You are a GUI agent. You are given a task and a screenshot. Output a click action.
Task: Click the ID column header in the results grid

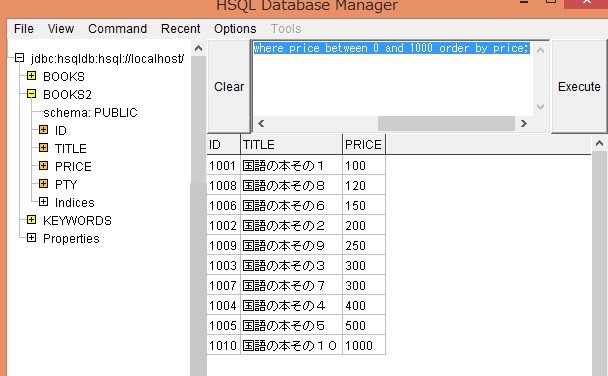click(224, 145)
